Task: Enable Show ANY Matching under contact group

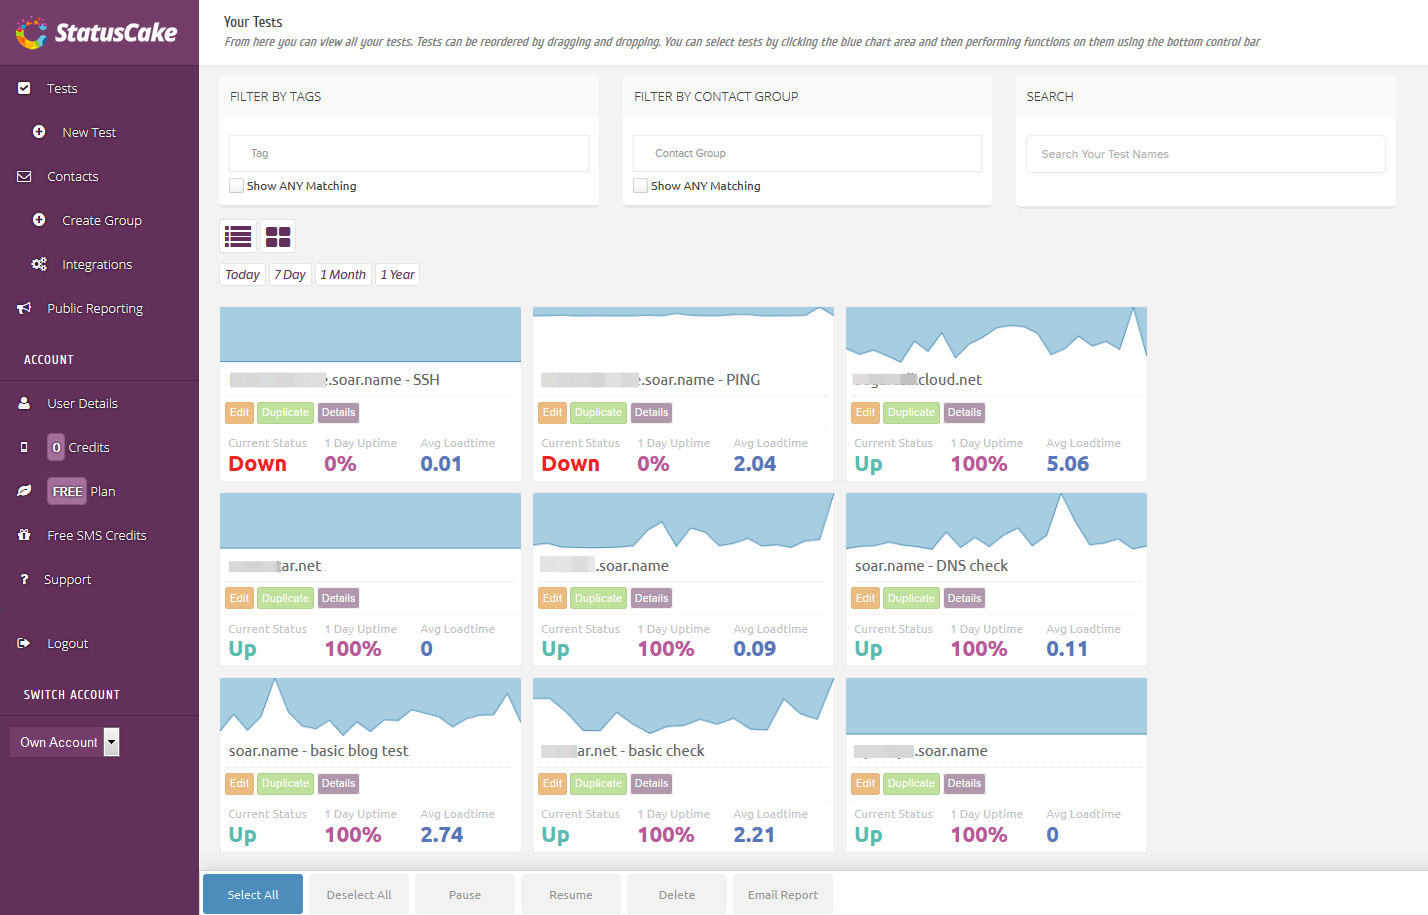Action: pos(641,186)
